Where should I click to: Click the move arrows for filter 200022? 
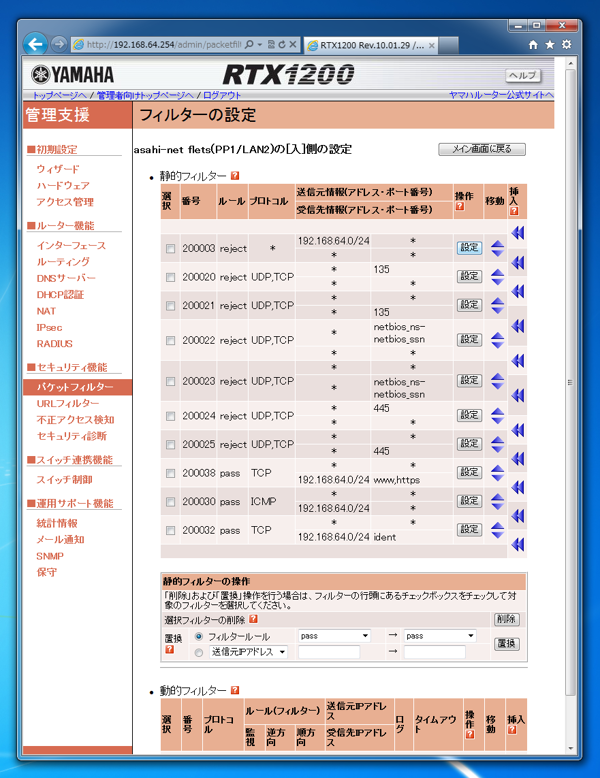(x=497, y=340)
